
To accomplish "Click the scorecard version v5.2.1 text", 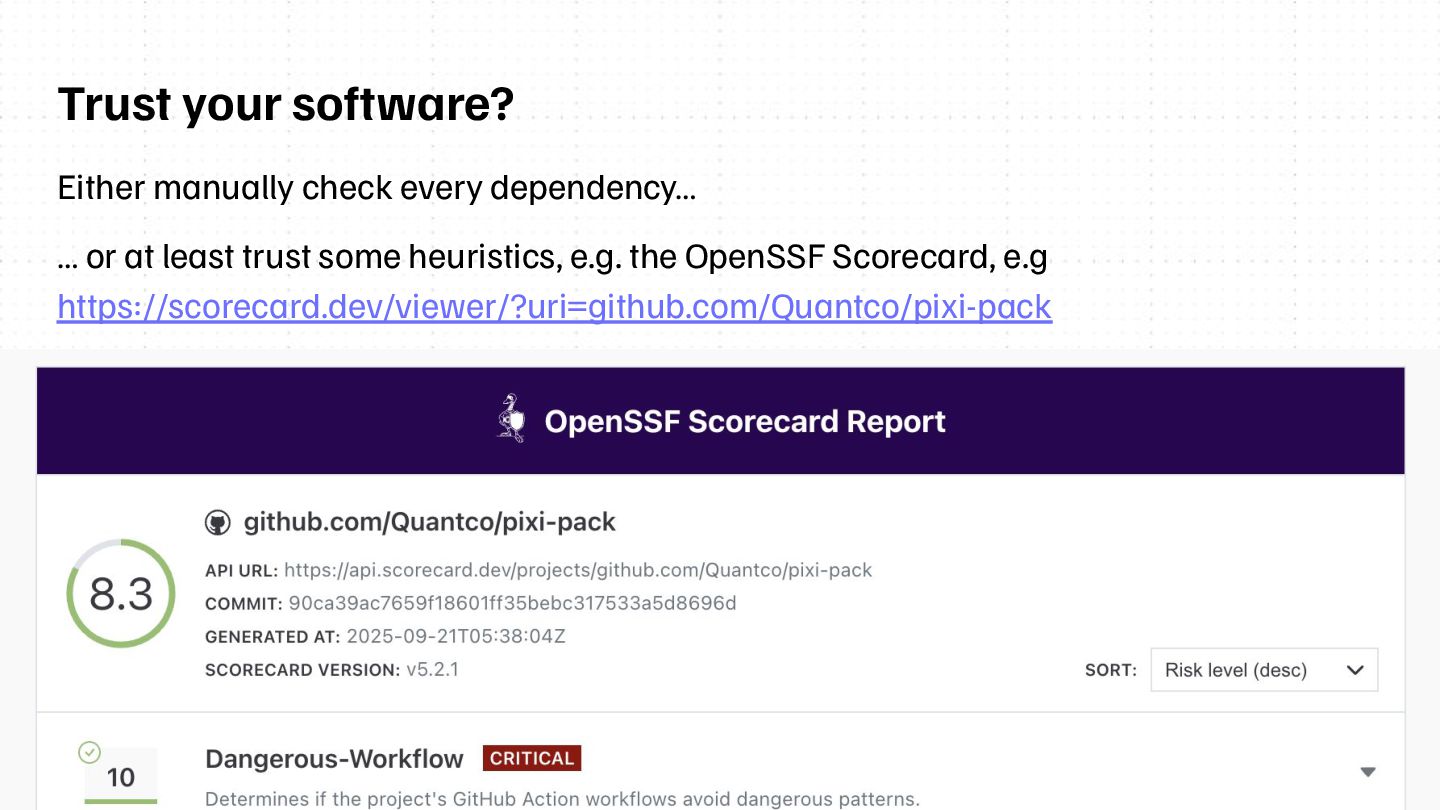I will pos(432,669).
